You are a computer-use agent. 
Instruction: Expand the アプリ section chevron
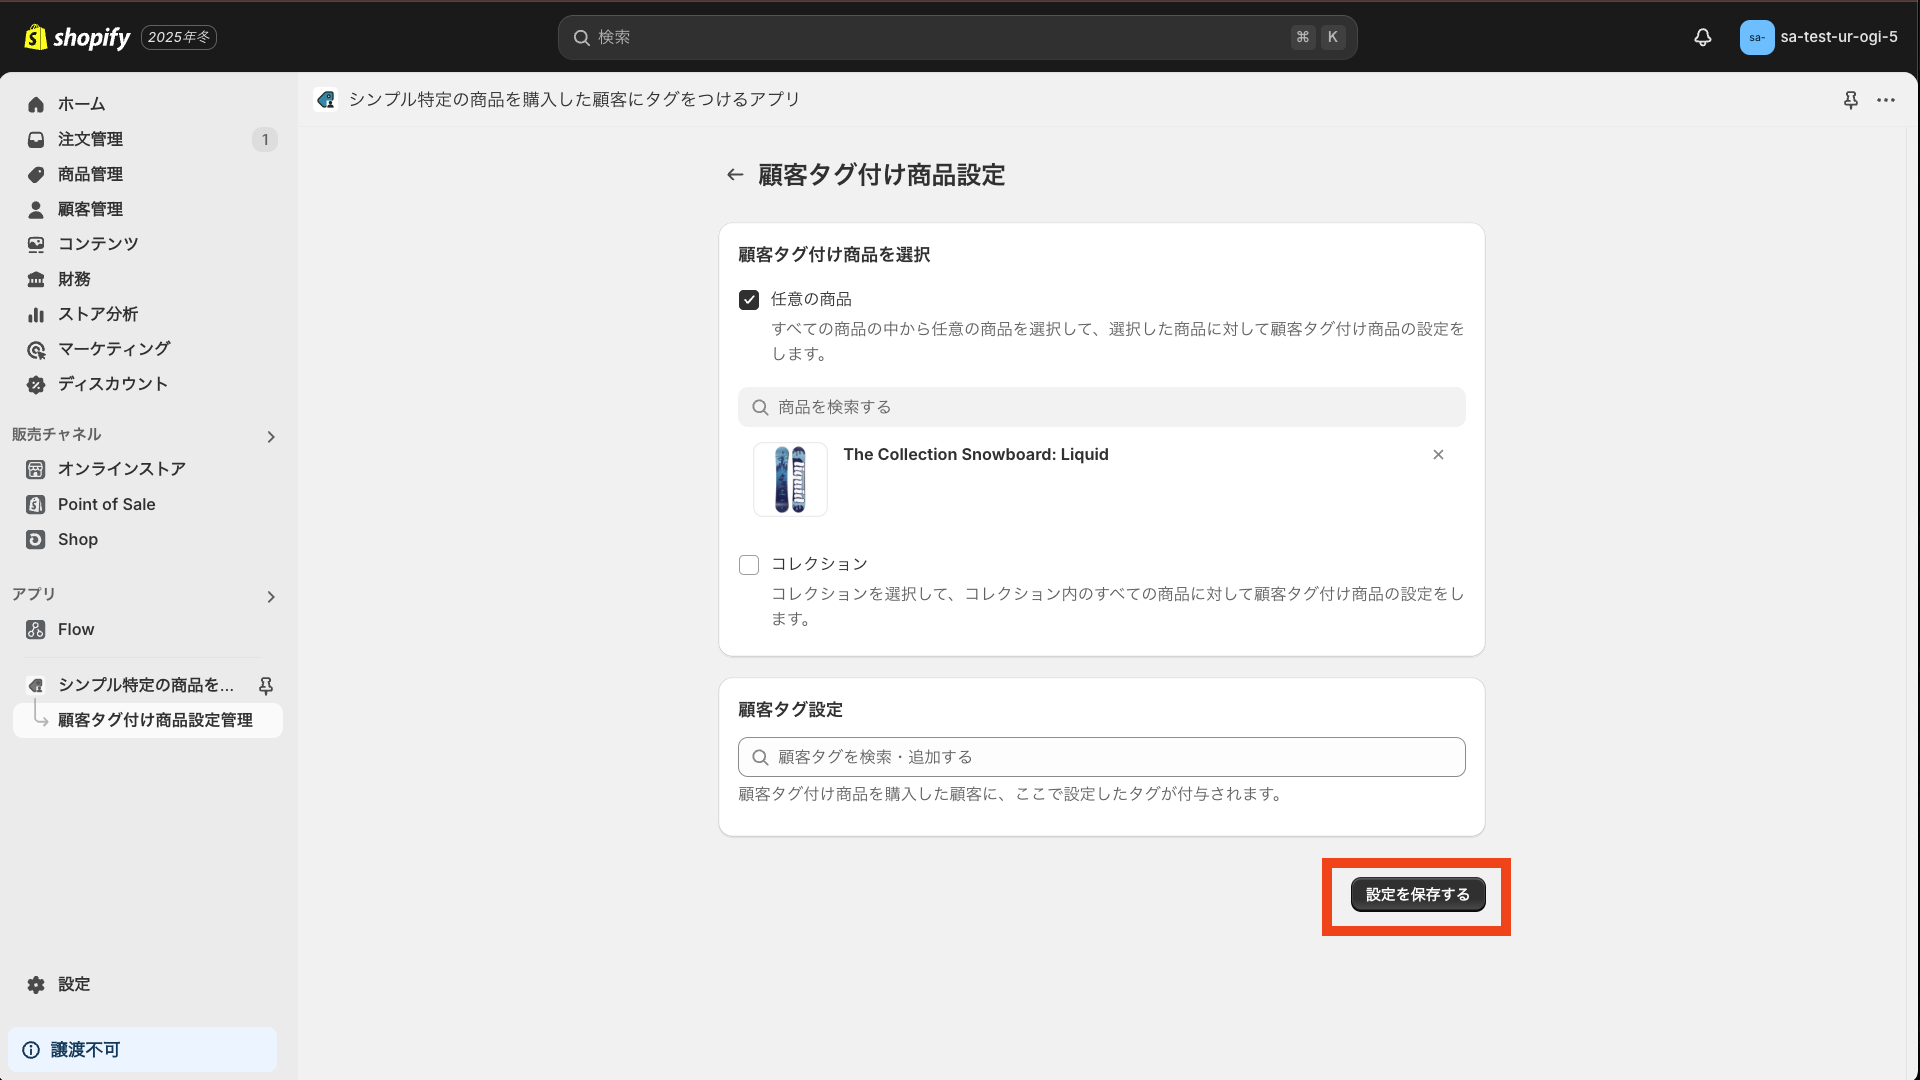click(x=270, y=597)
